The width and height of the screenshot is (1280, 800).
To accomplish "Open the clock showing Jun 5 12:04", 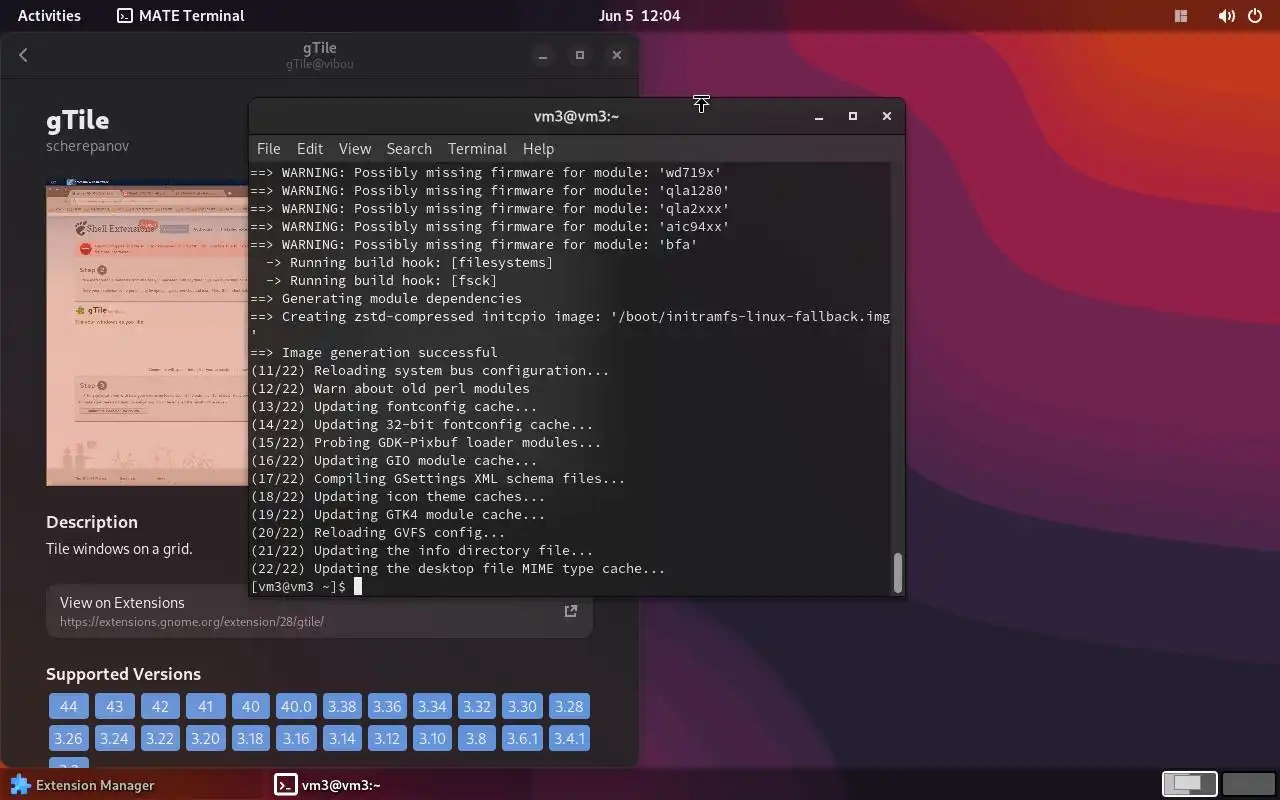I will click(639, 15).
